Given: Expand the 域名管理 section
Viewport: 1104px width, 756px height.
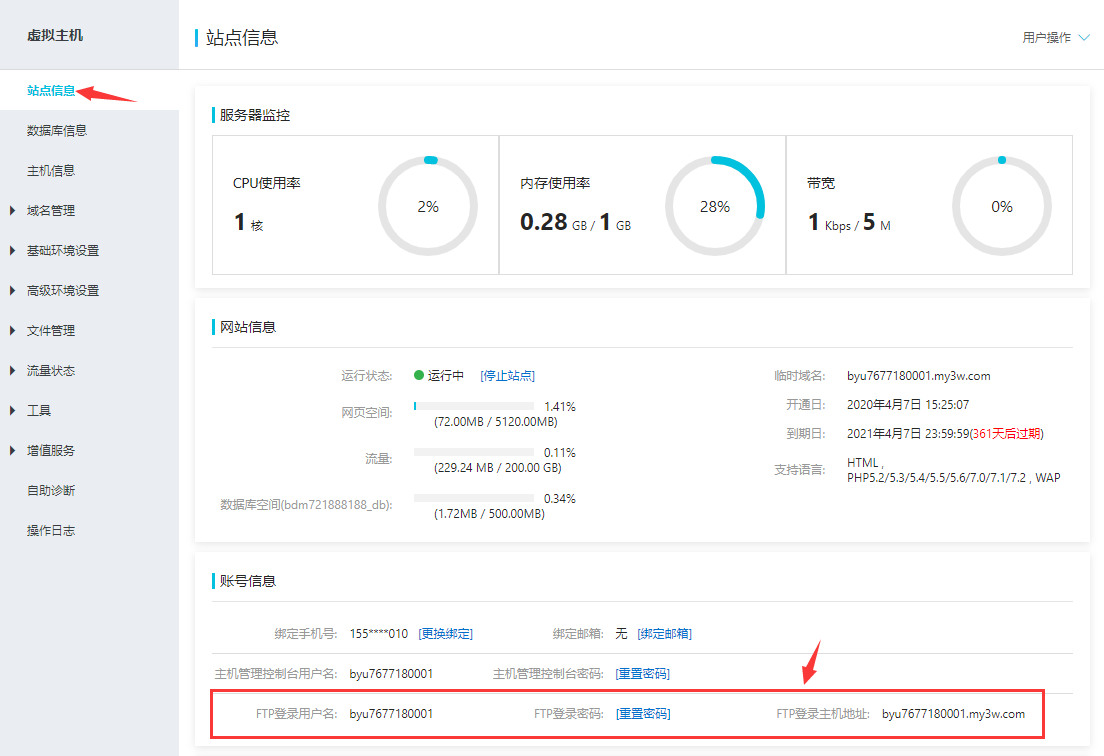Looking at the screenshot, I should click(51, 211).
